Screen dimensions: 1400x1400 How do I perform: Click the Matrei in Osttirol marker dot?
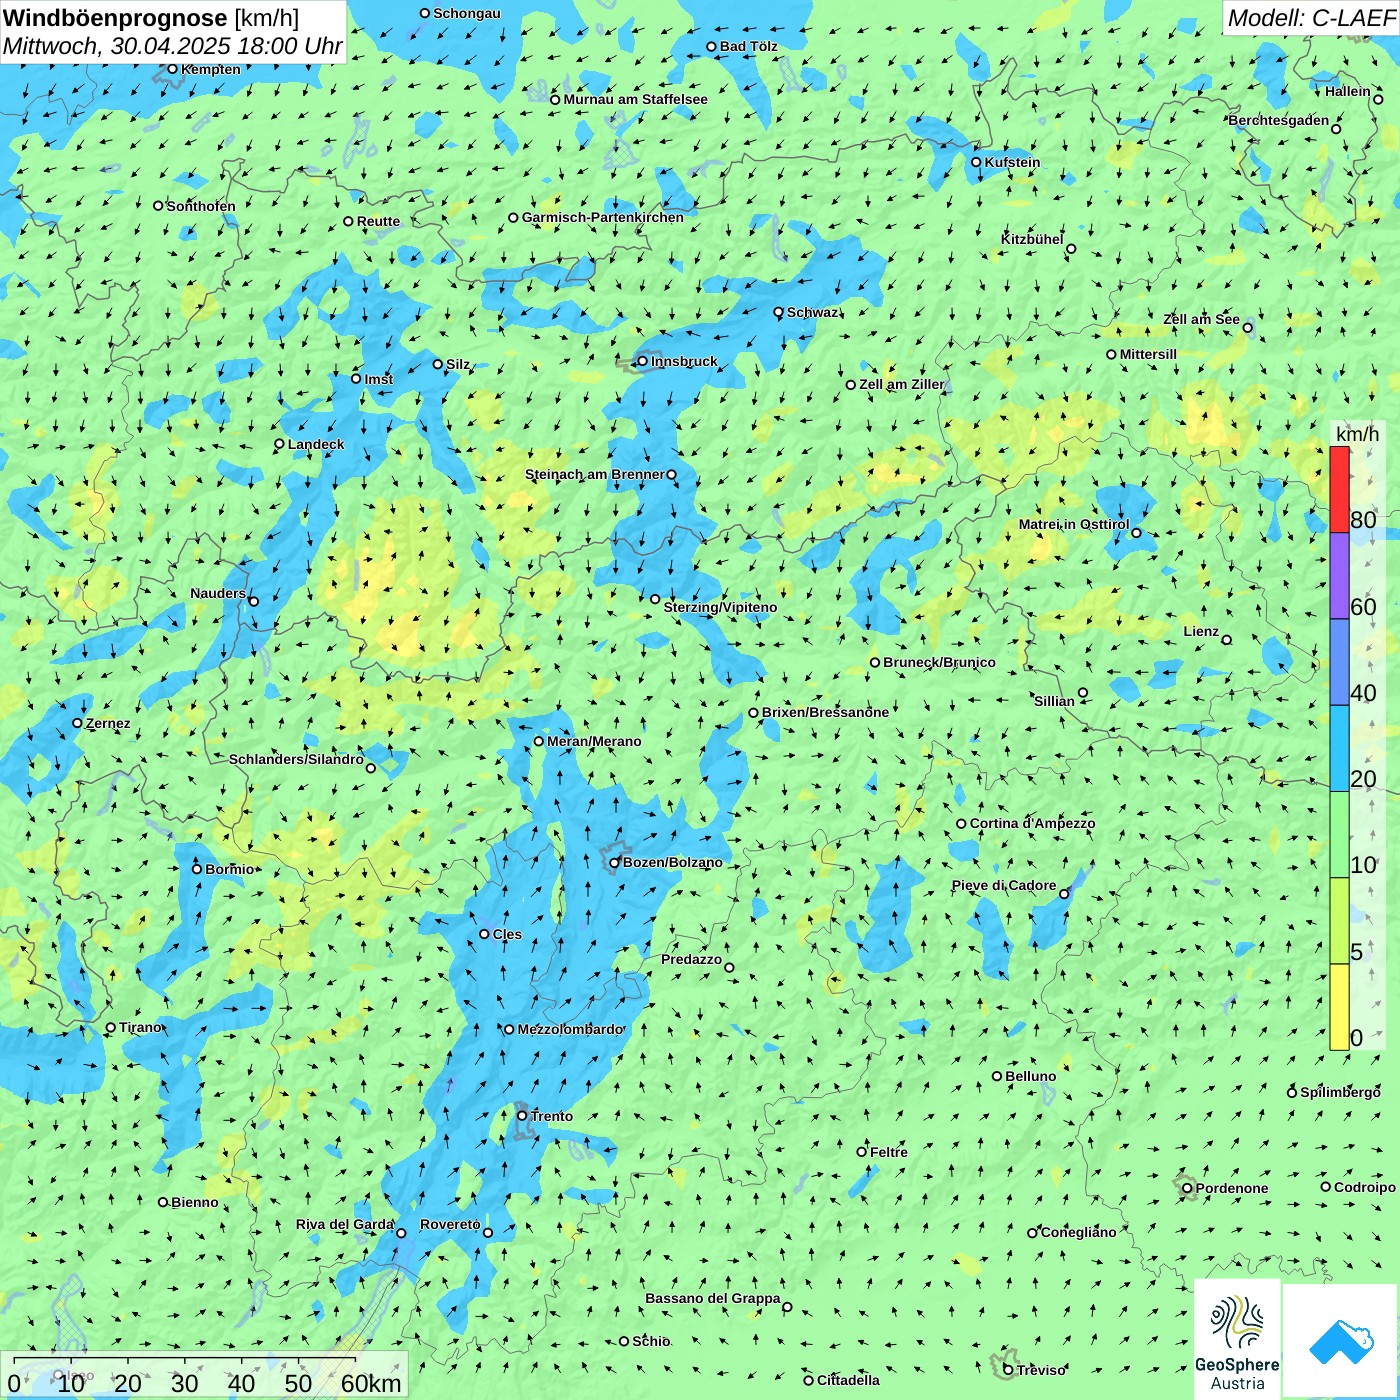(x=1136, y=533)
